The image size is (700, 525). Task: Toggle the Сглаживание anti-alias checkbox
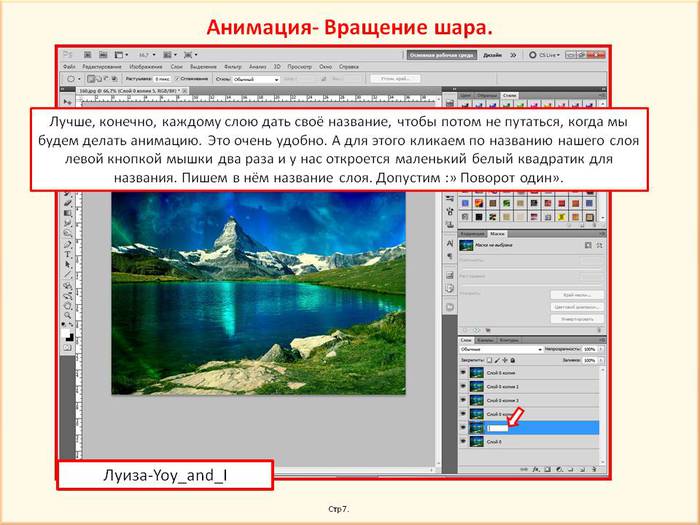click(177, 79)
